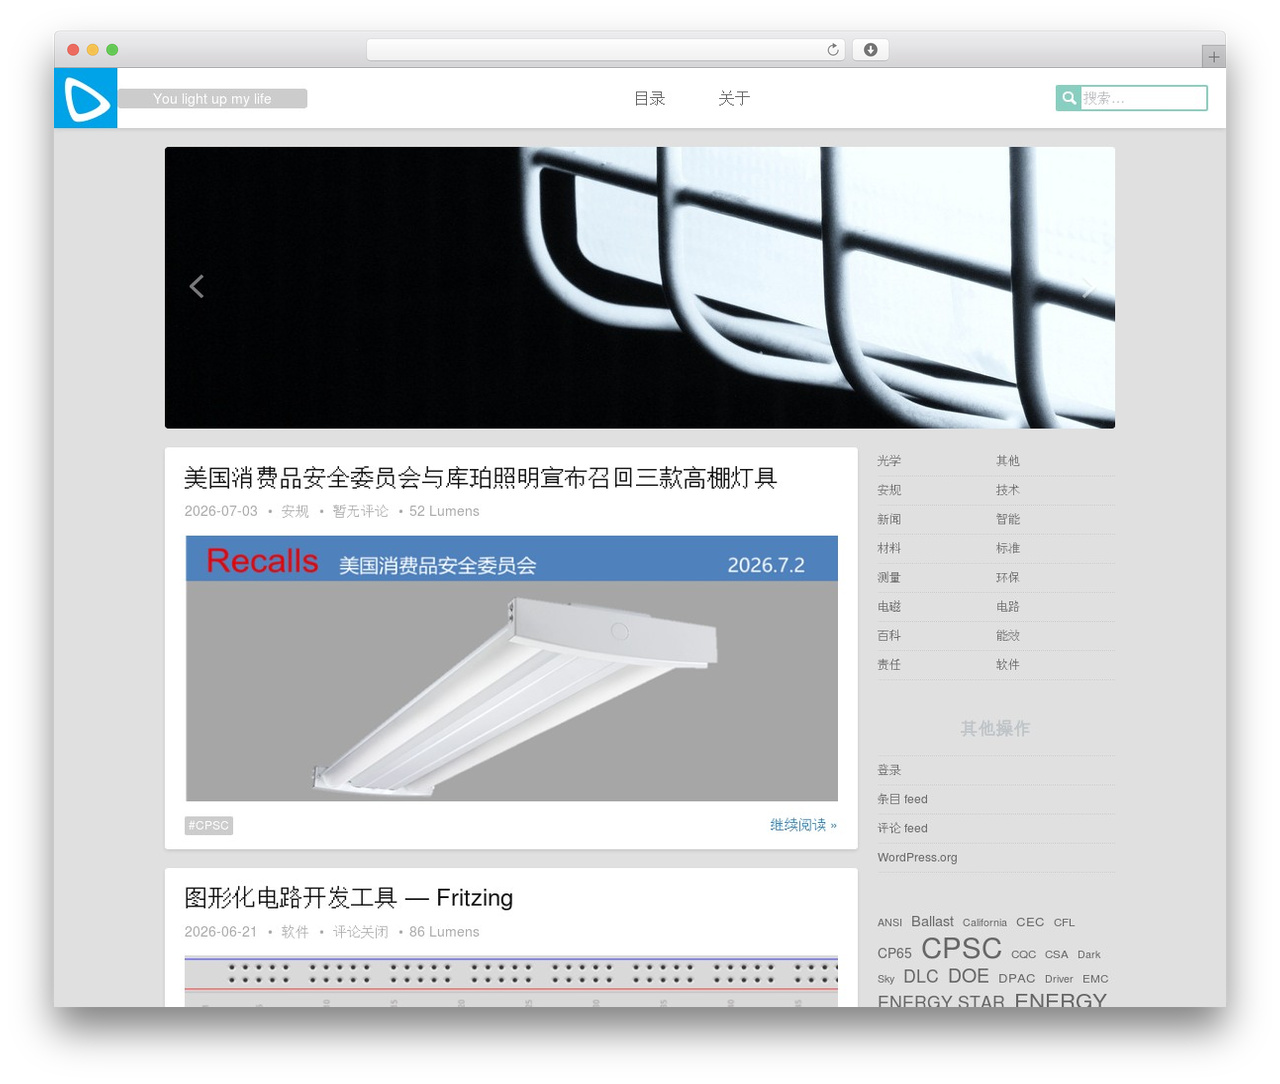The width and height of the screenshot is (1280, 1084).
Task: Open the 评论 feed link
Action: tap(902, 828)
